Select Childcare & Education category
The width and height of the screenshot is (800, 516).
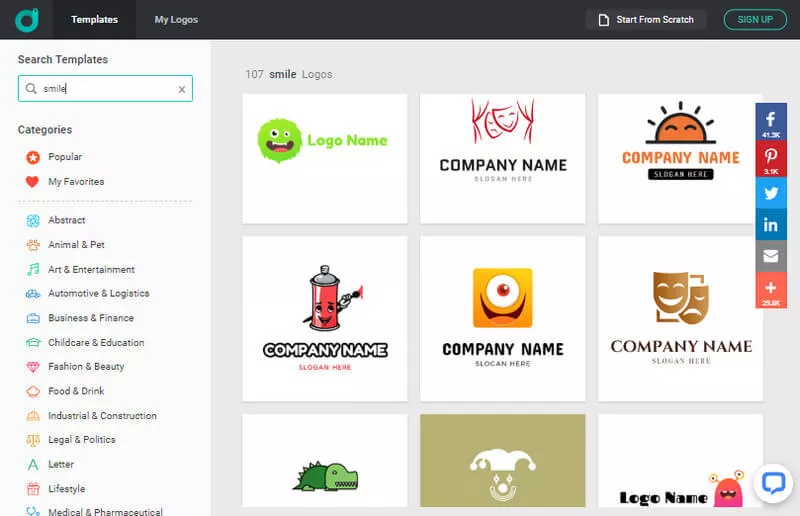pos(96,342)
